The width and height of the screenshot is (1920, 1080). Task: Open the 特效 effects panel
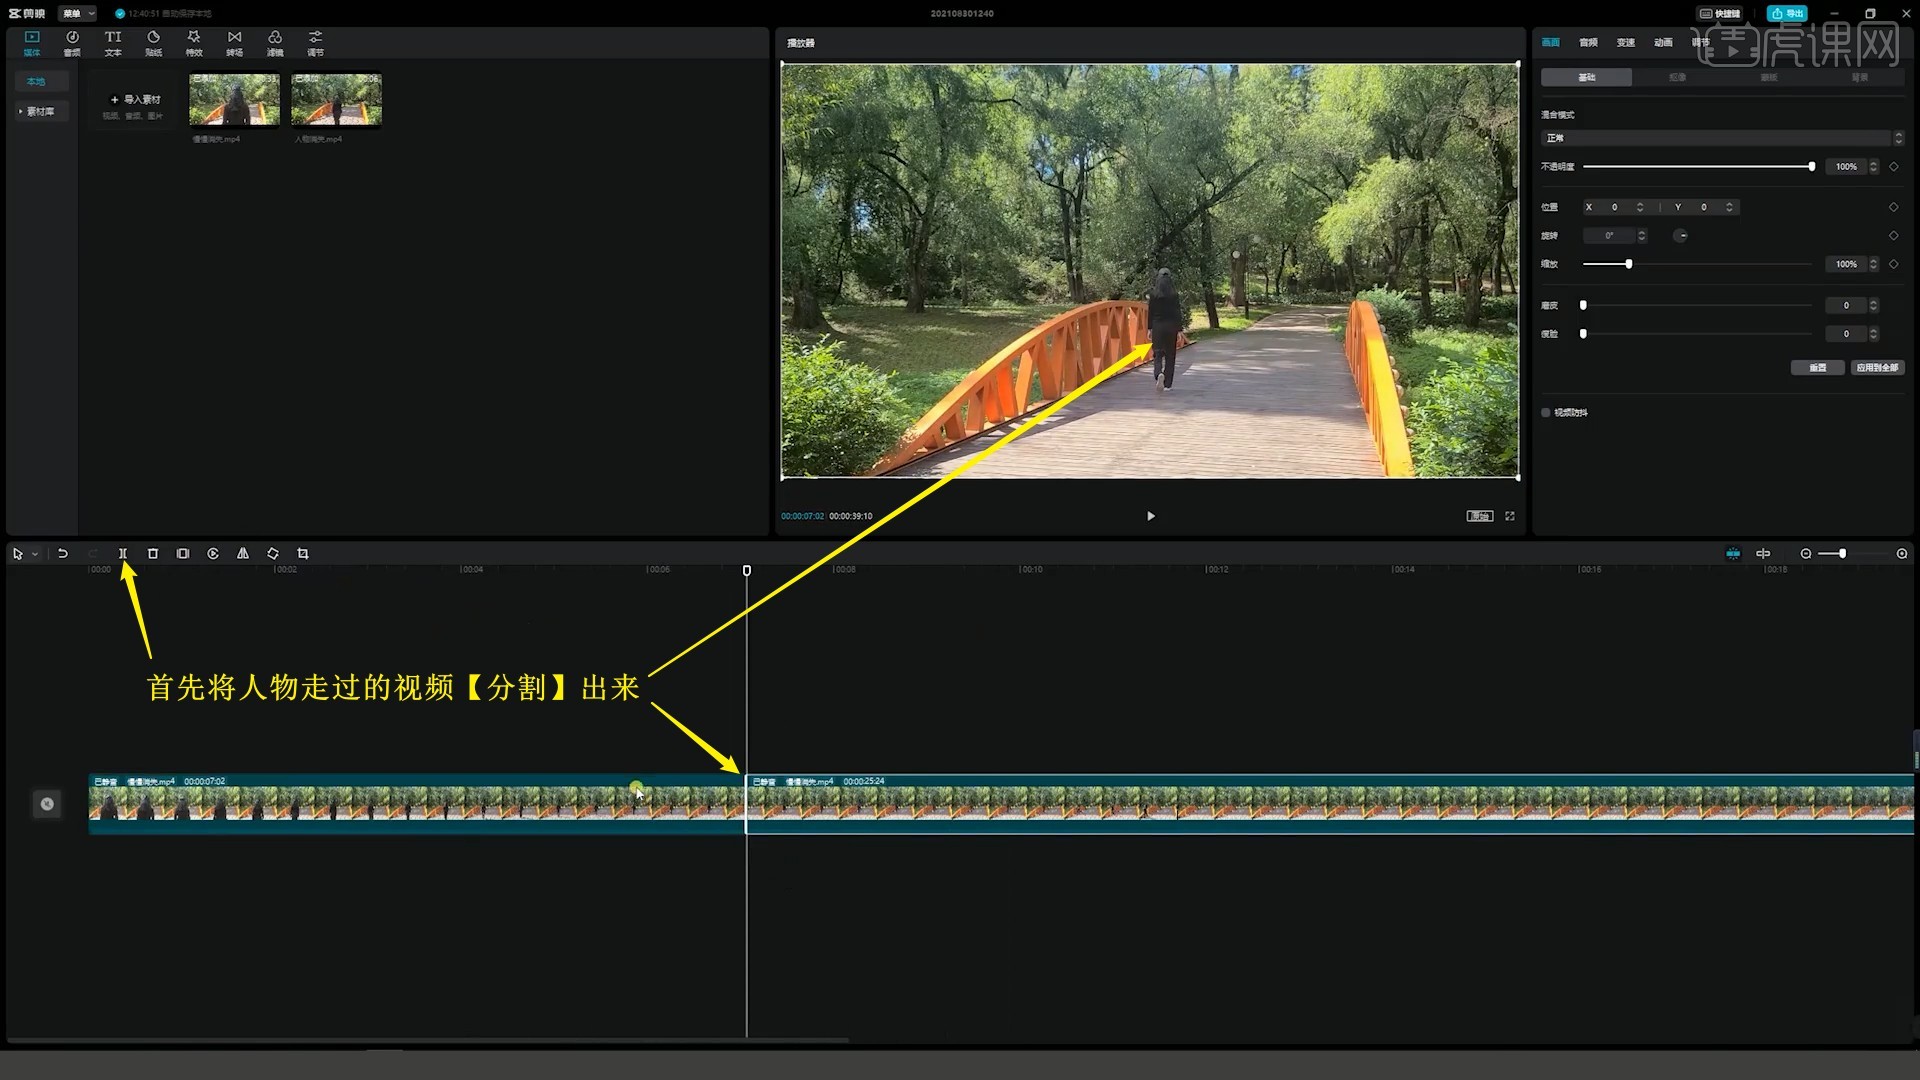194,43
